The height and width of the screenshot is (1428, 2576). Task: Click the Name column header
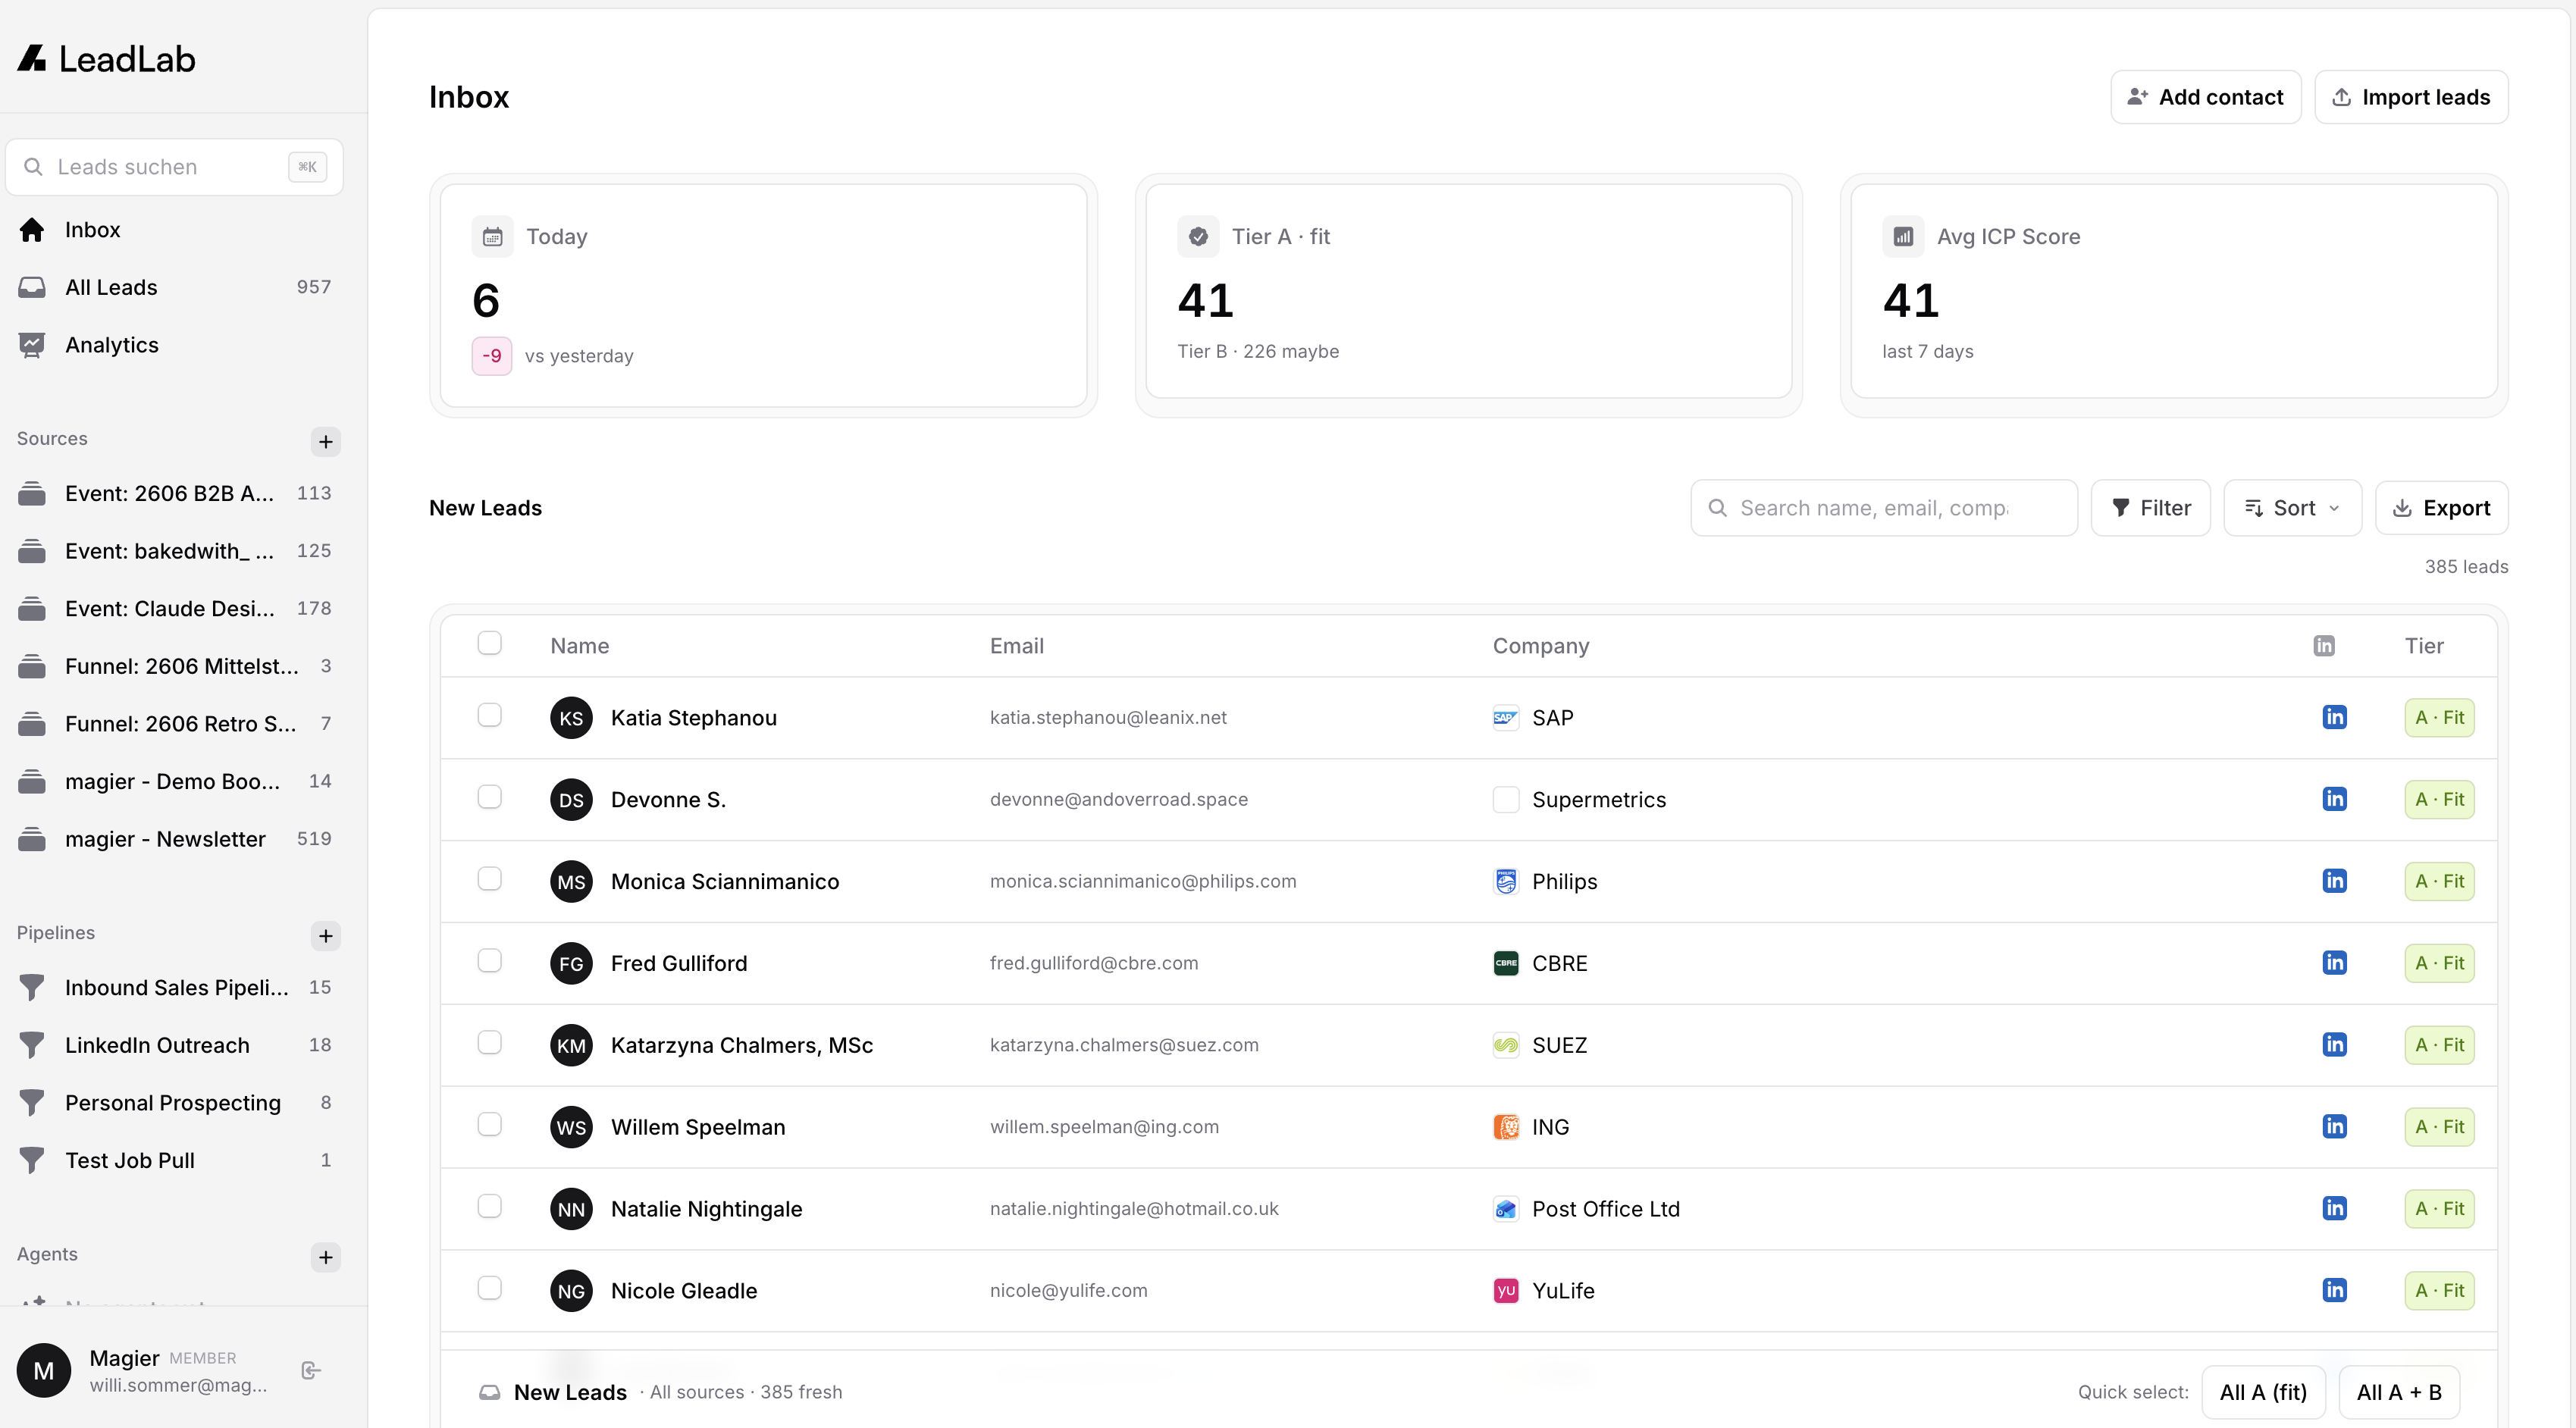pyautogui.click(x=579, y=646)
